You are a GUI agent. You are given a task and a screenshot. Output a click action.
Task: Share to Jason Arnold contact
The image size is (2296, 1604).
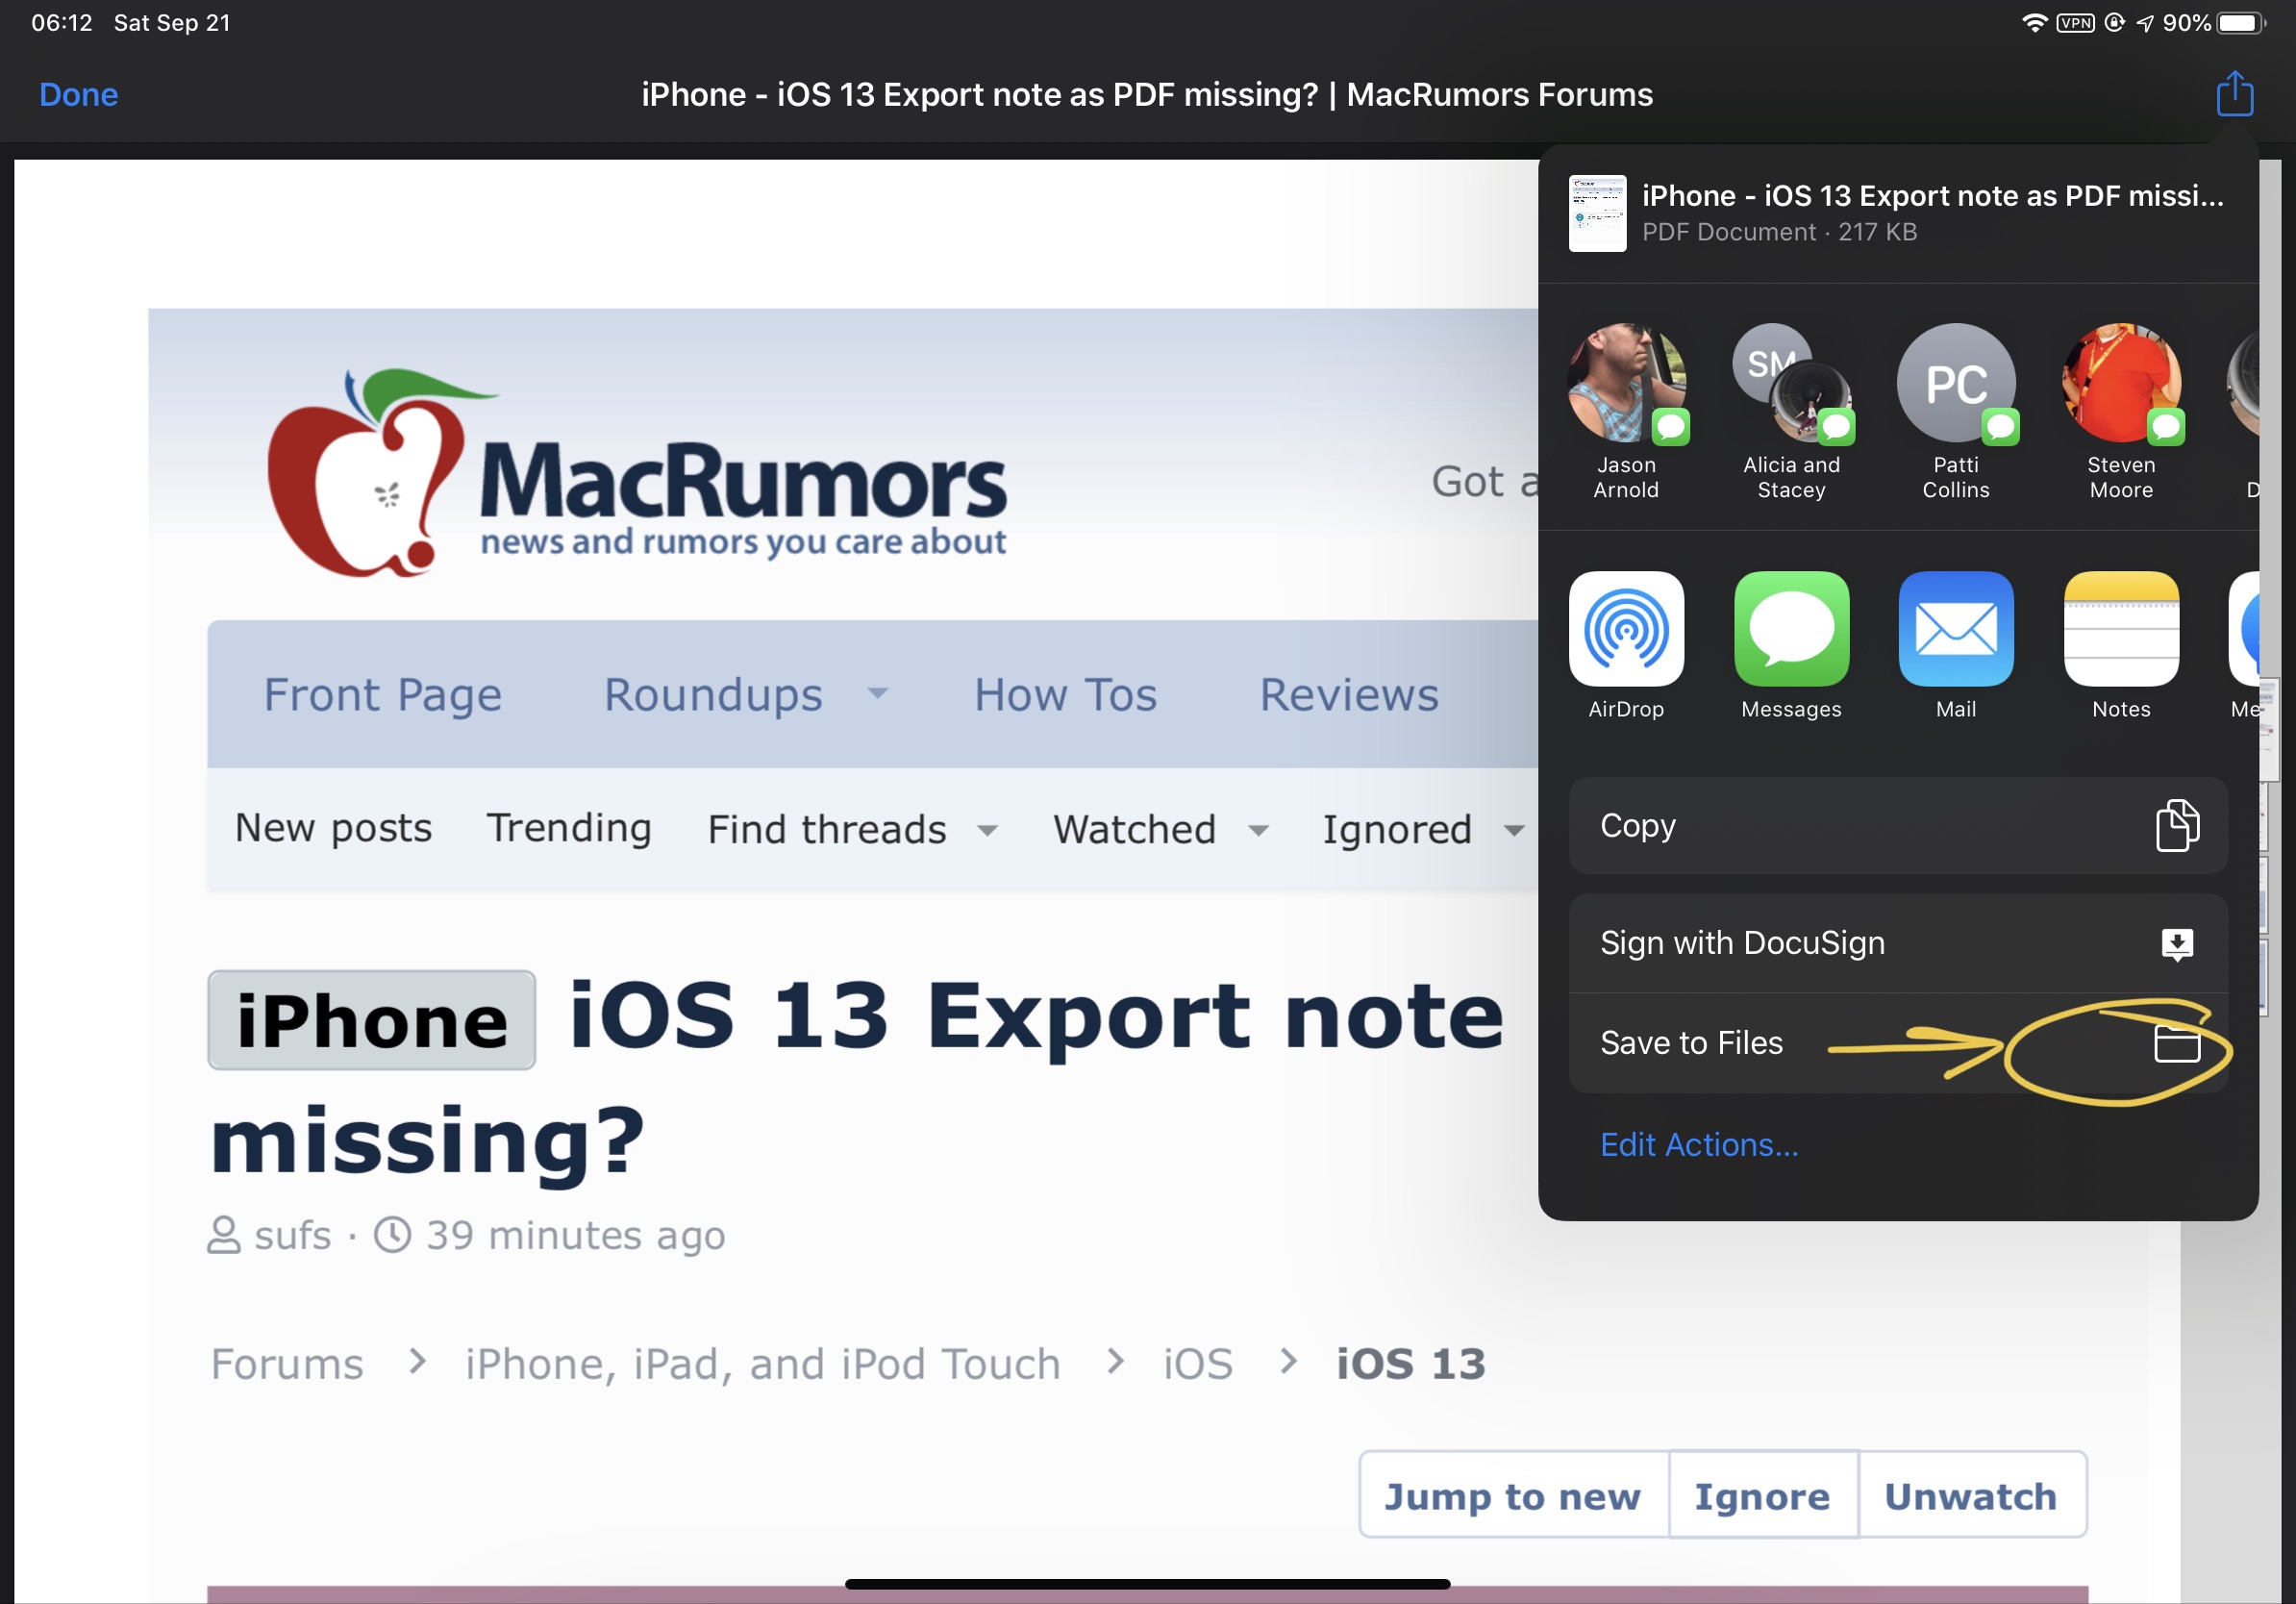1626,411
